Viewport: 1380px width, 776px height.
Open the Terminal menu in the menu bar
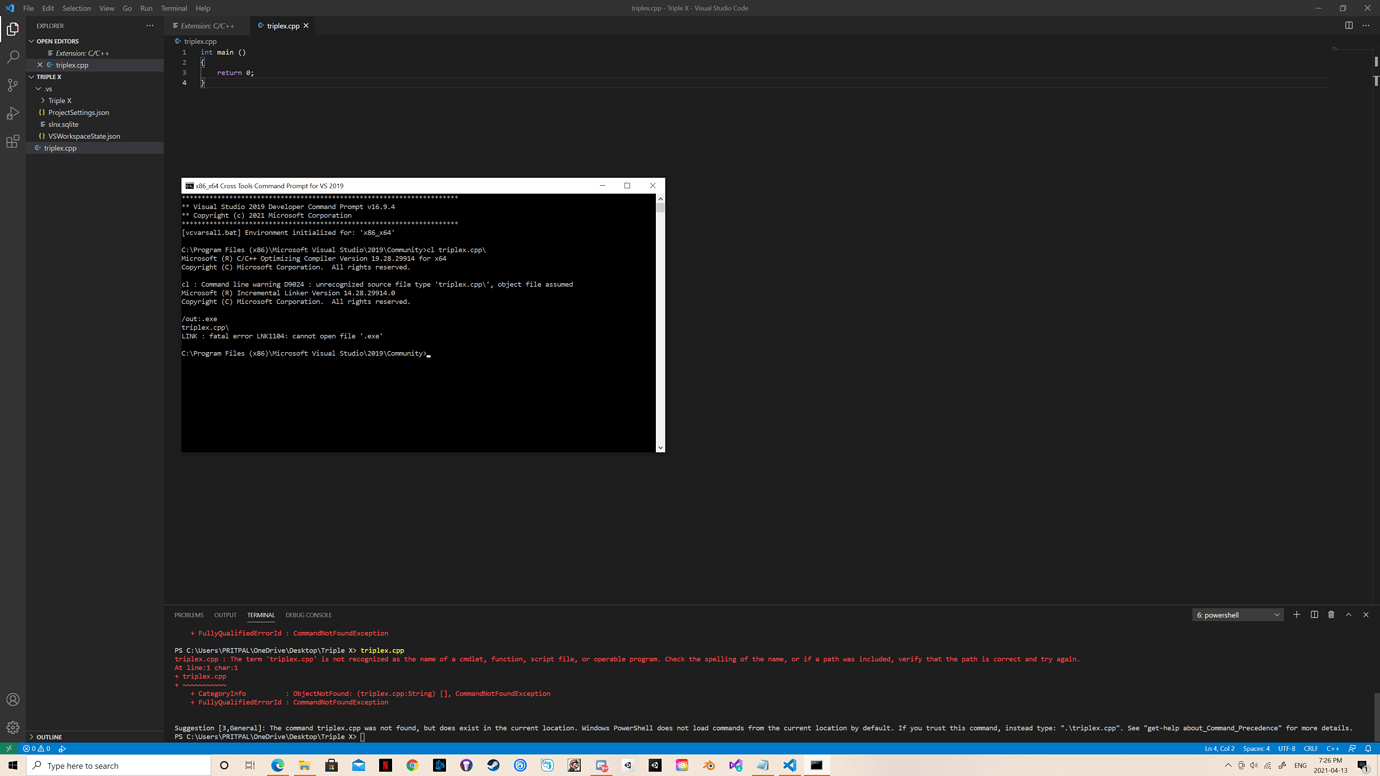click(173, 8)
